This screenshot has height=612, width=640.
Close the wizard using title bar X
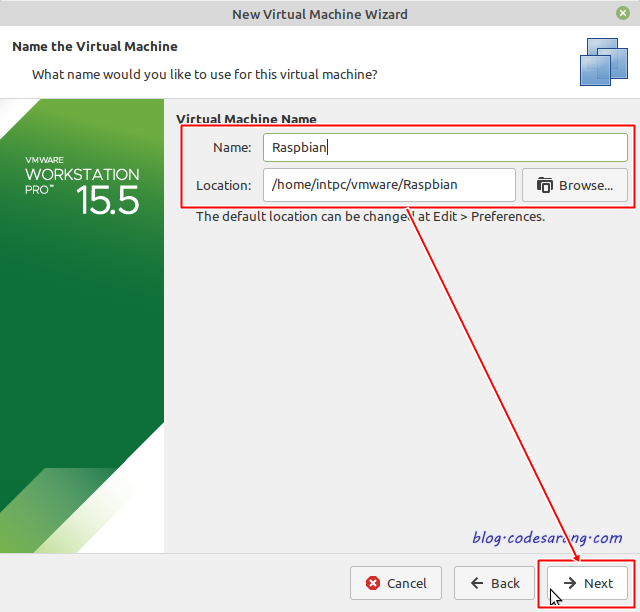(x=623, y=13)
